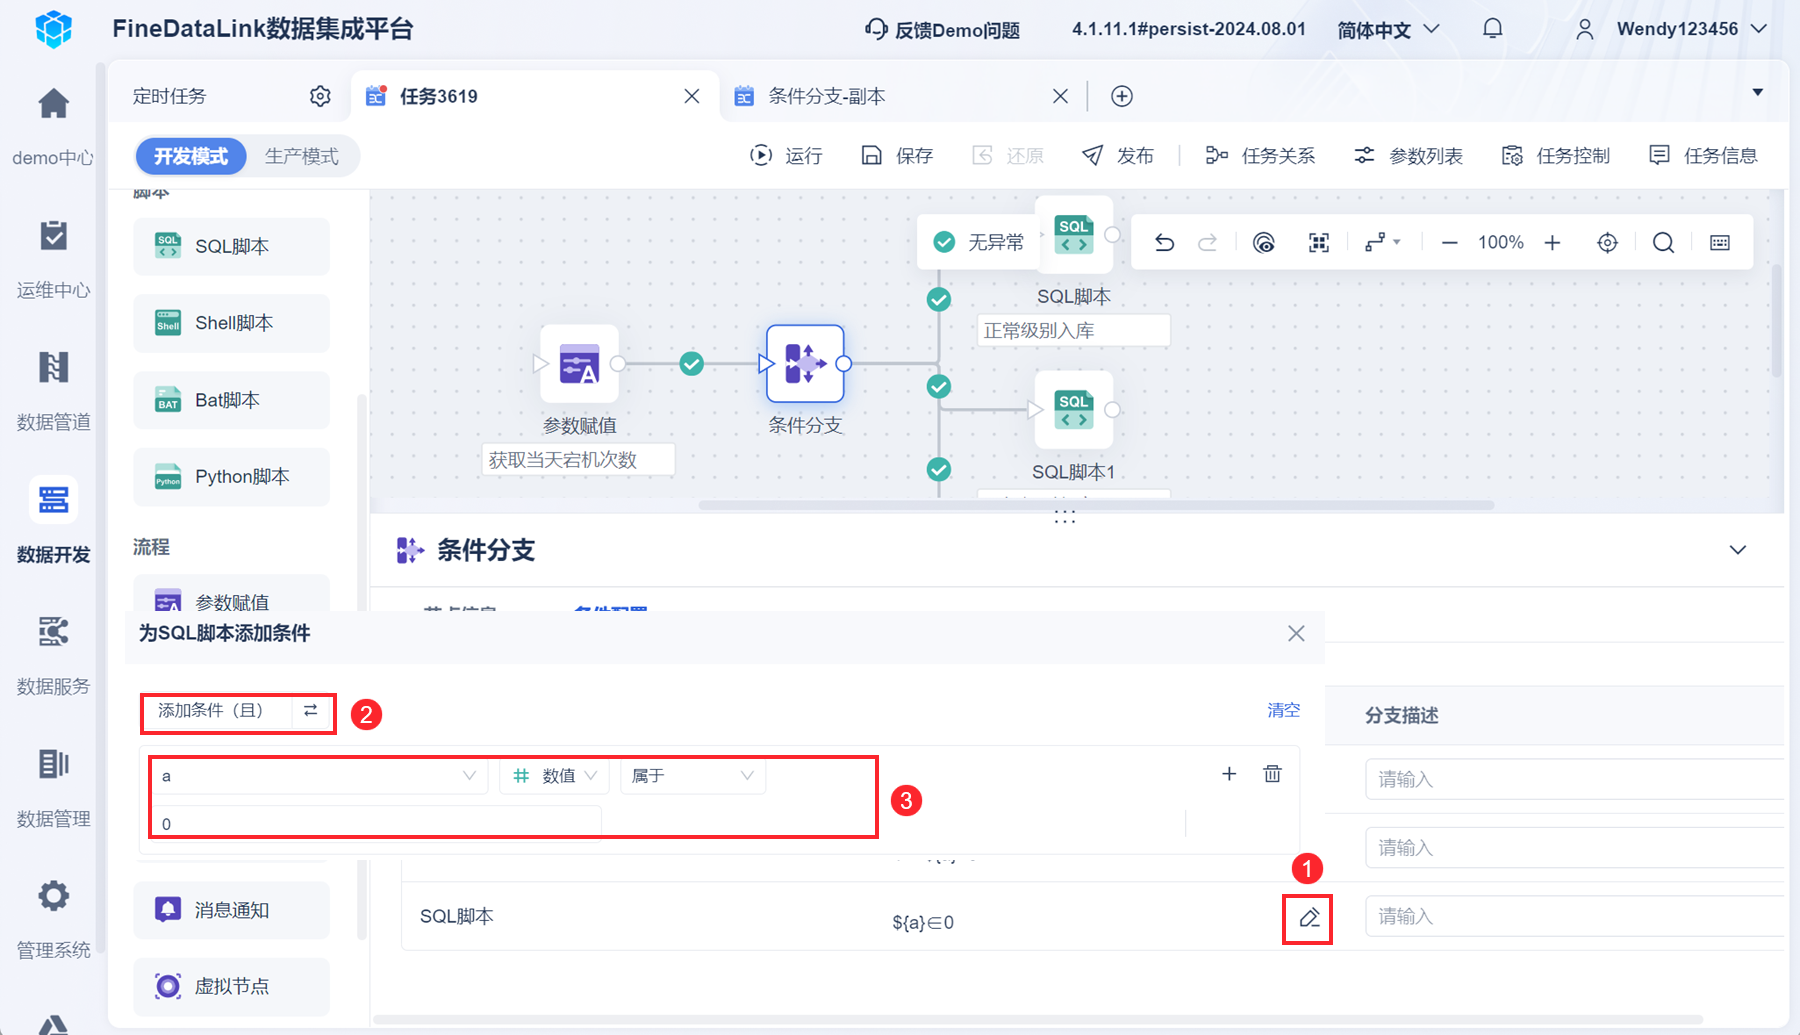Select 消息通知 in the component list
The image size is (1800, 1035).
231,910
